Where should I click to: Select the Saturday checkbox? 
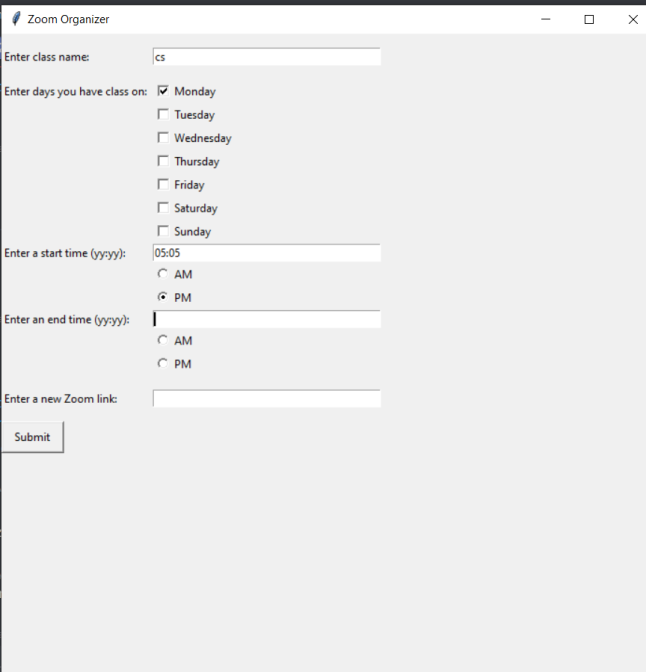coord(163,208)
